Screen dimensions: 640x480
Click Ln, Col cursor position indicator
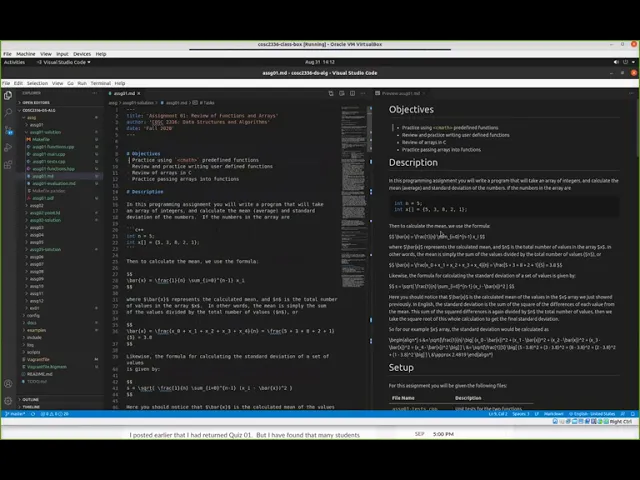[x=498, y=414]
